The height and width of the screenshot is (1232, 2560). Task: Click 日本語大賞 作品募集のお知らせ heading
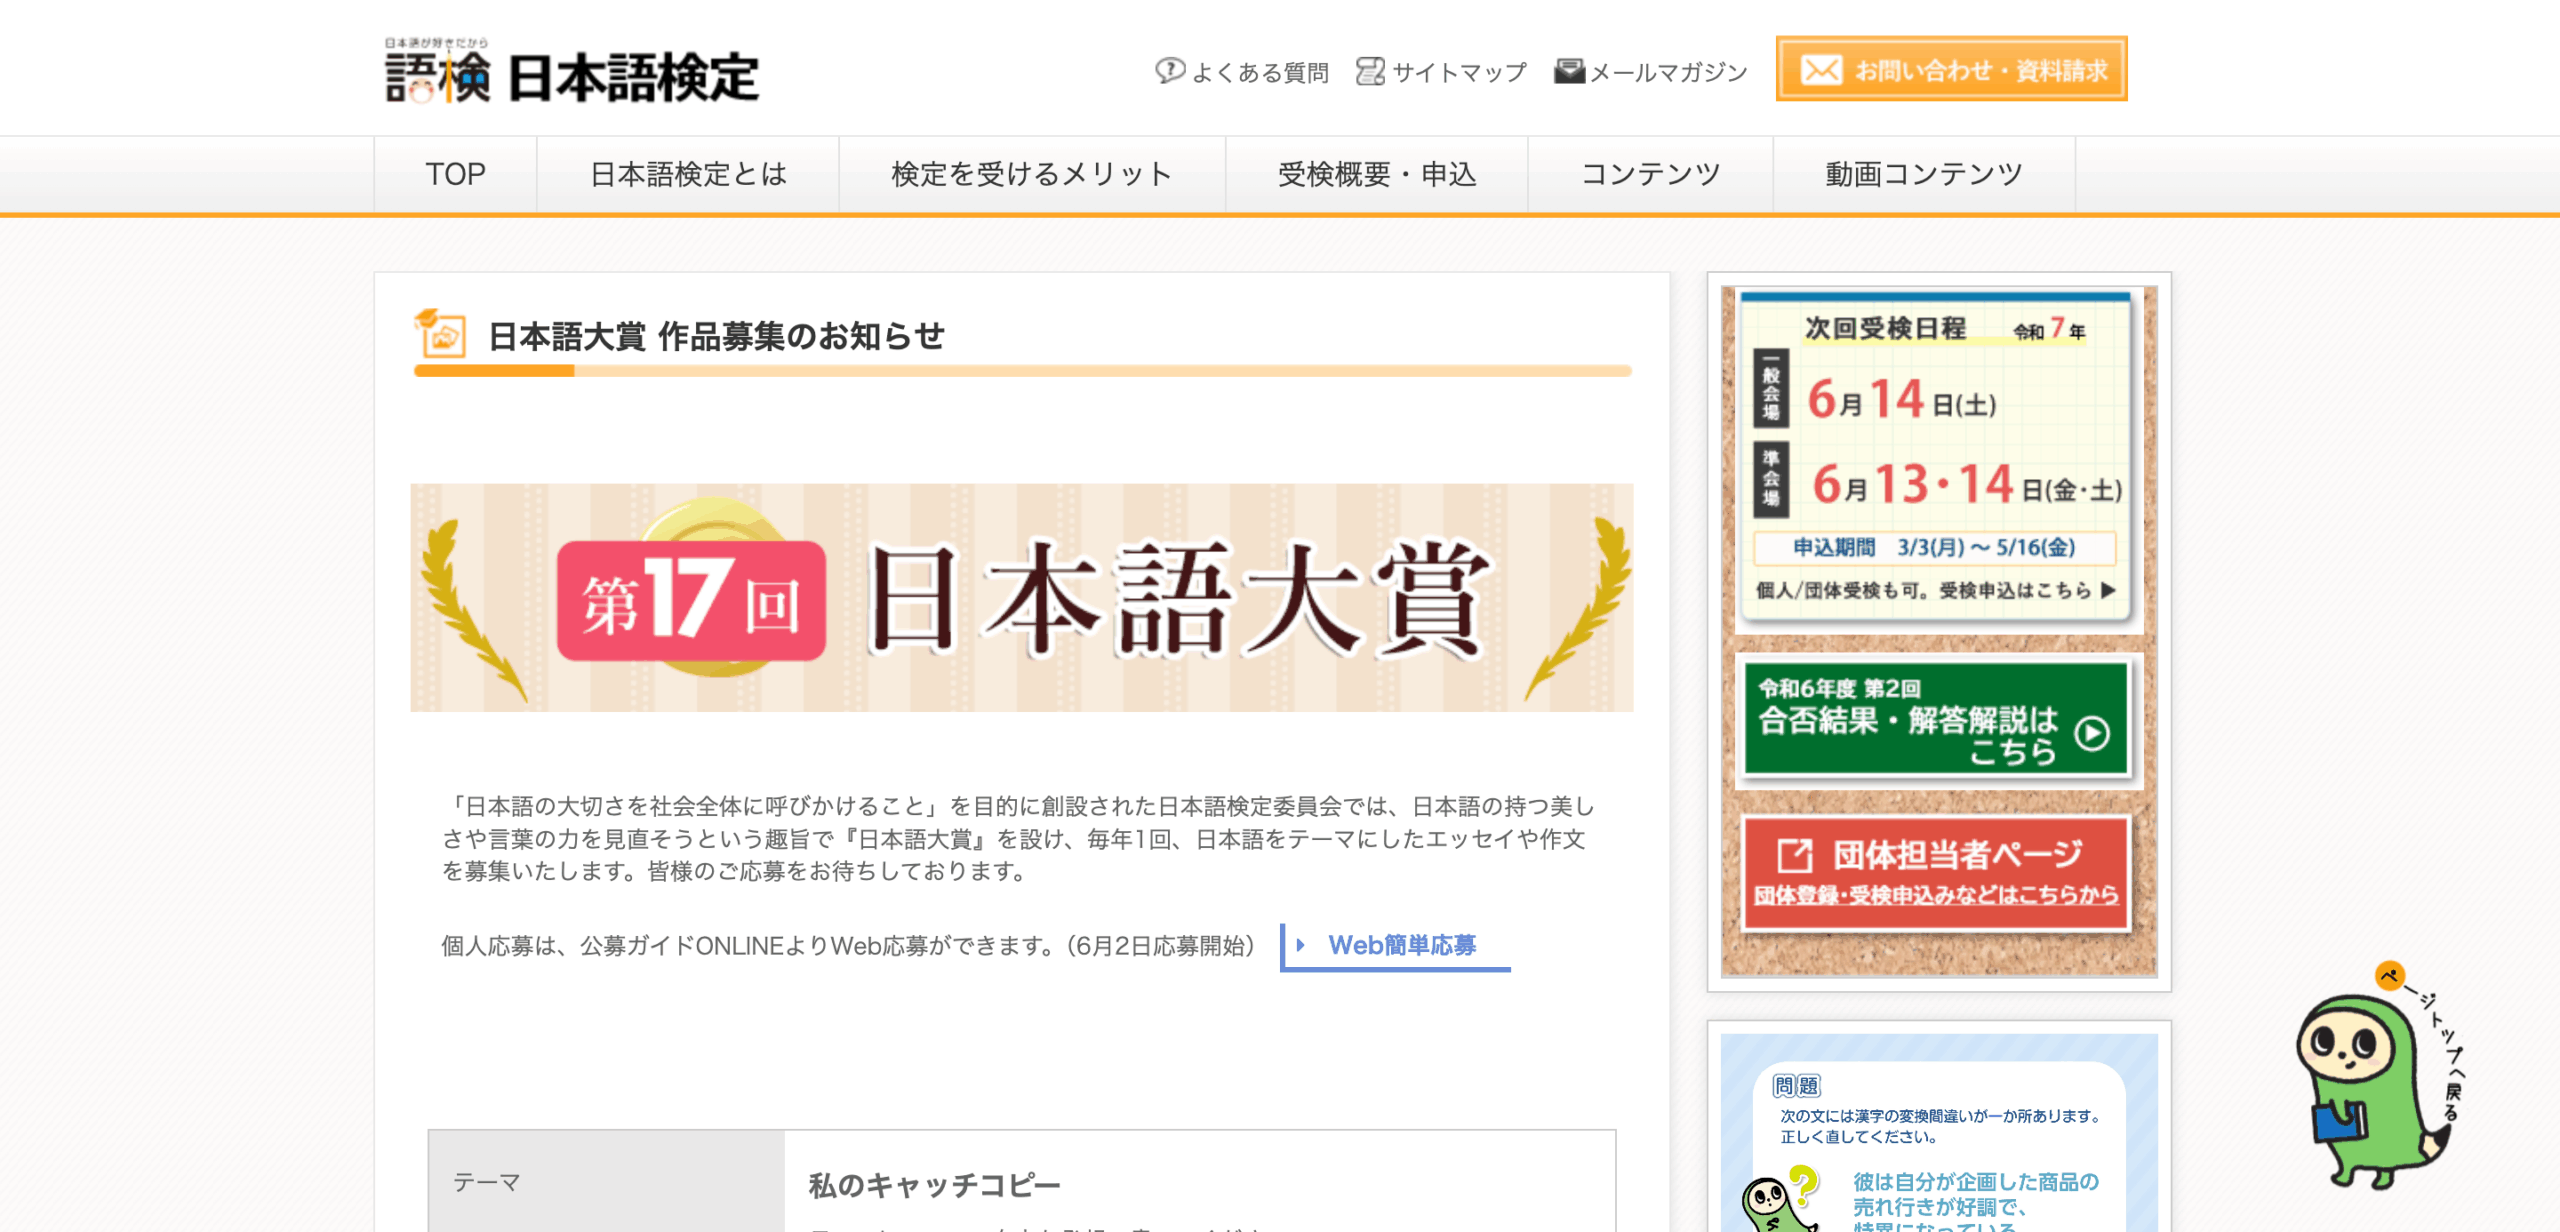click(x=716, y=336)
